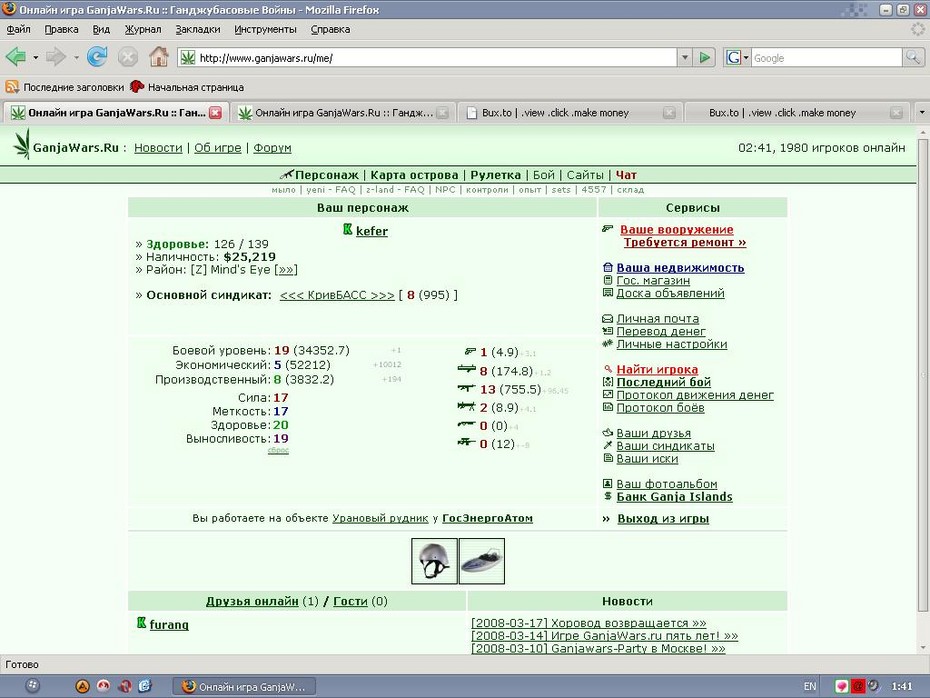Click the assault rifle skill icon next to 13

467,388
